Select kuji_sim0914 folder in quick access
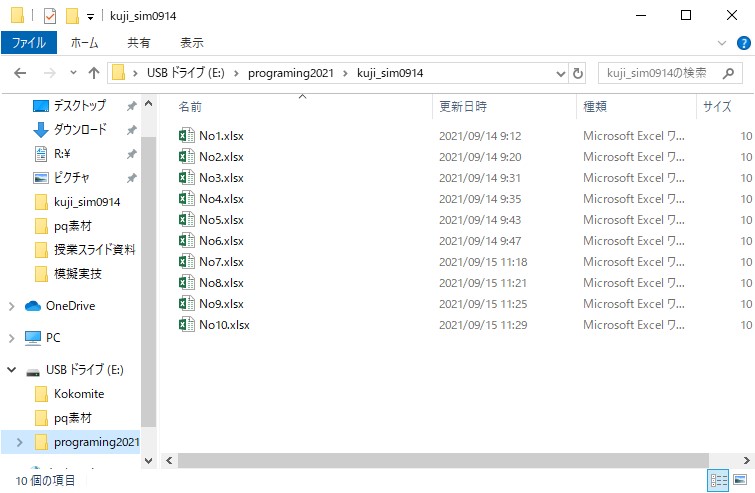Image resolution: width=755 pixels, height=493 pixels. (78, 202)
